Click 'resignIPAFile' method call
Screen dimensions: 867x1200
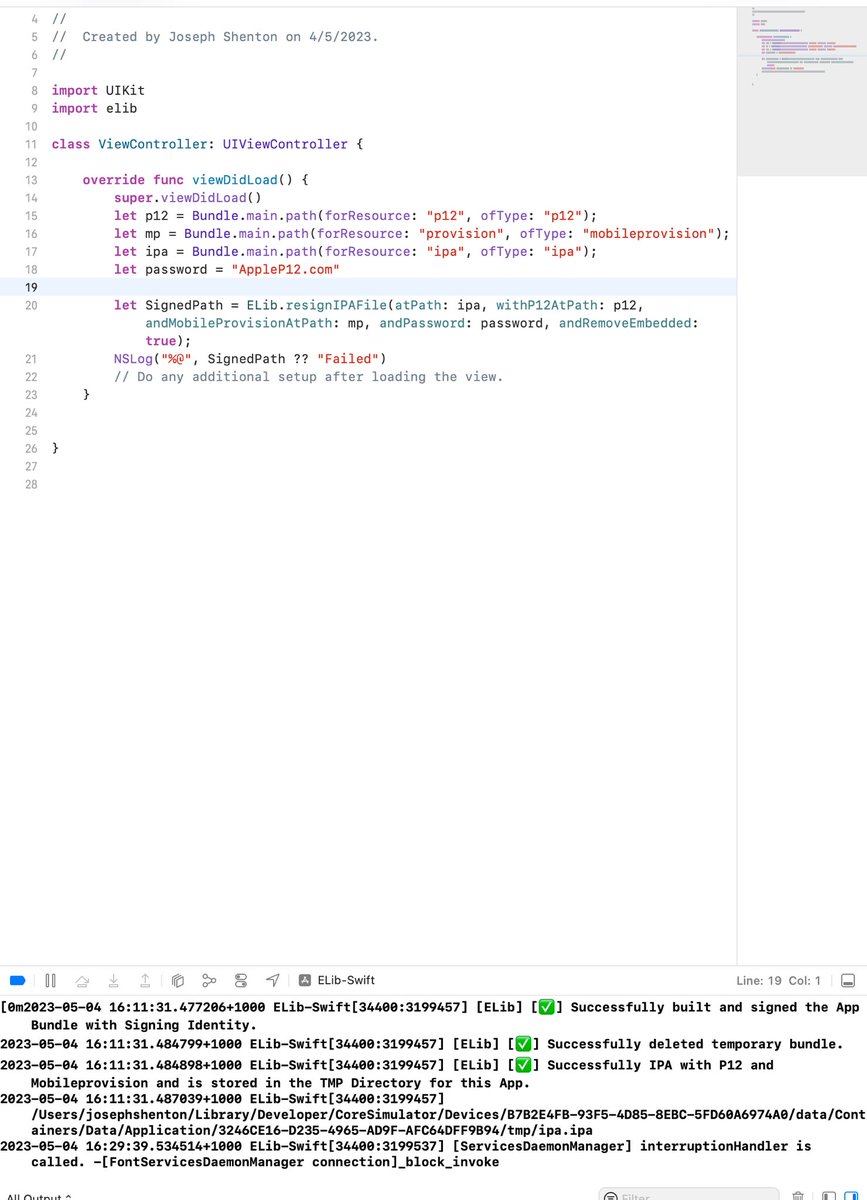(338, 305)
